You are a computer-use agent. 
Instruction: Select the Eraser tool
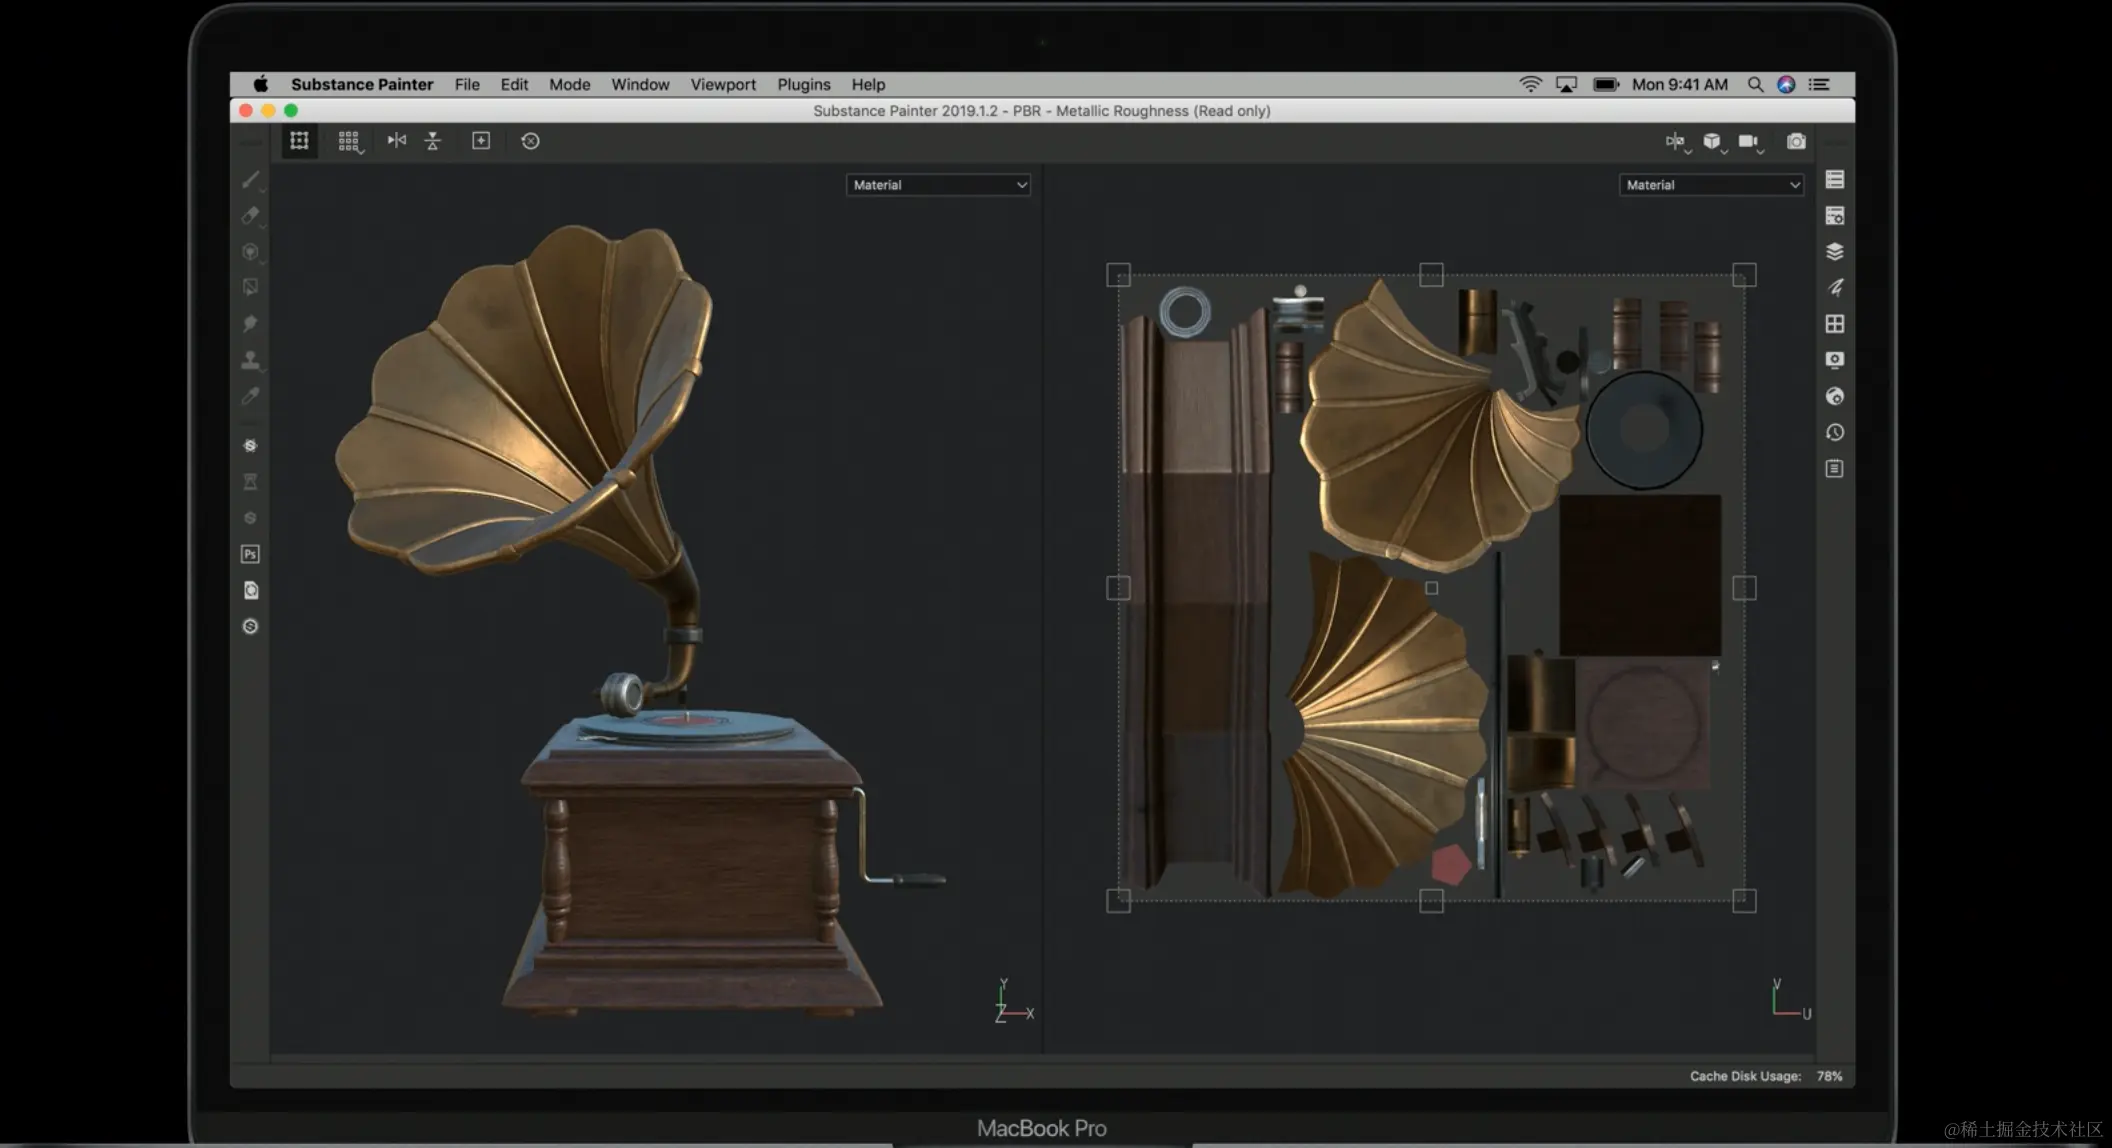click(x=251, y=215)
